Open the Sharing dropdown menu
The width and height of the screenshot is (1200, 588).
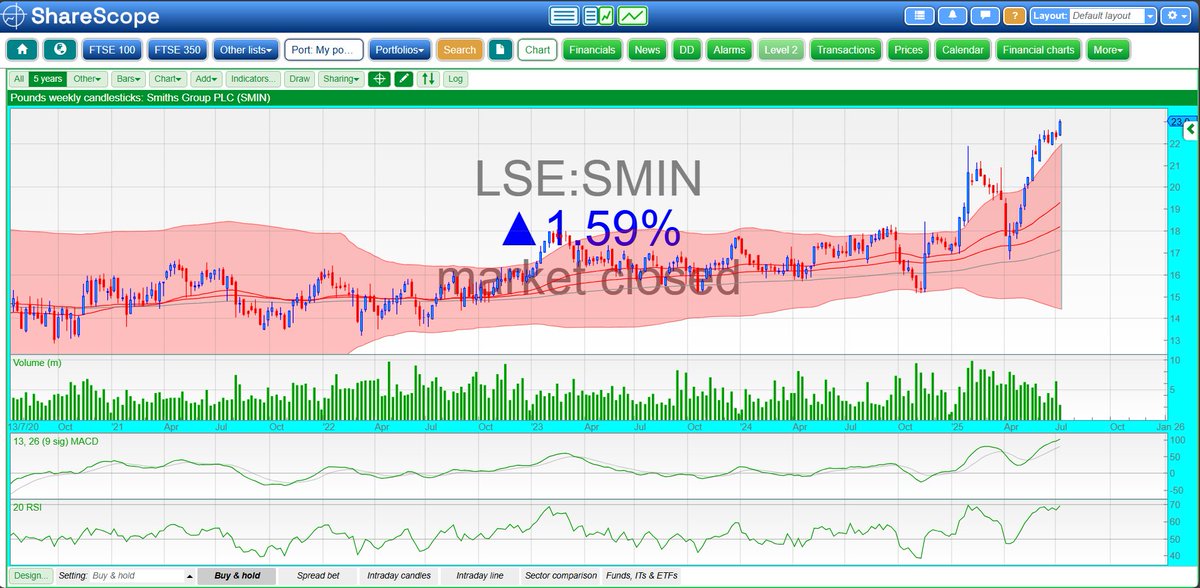point(341,78)
